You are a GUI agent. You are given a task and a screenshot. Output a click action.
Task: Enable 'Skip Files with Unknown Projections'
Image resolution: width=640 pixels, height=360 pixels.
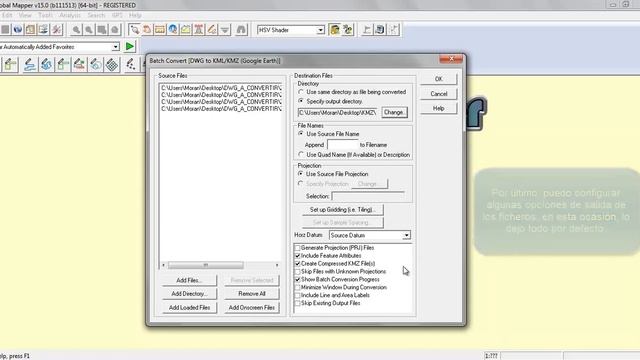pyautogui.click(x=298, y=271)
